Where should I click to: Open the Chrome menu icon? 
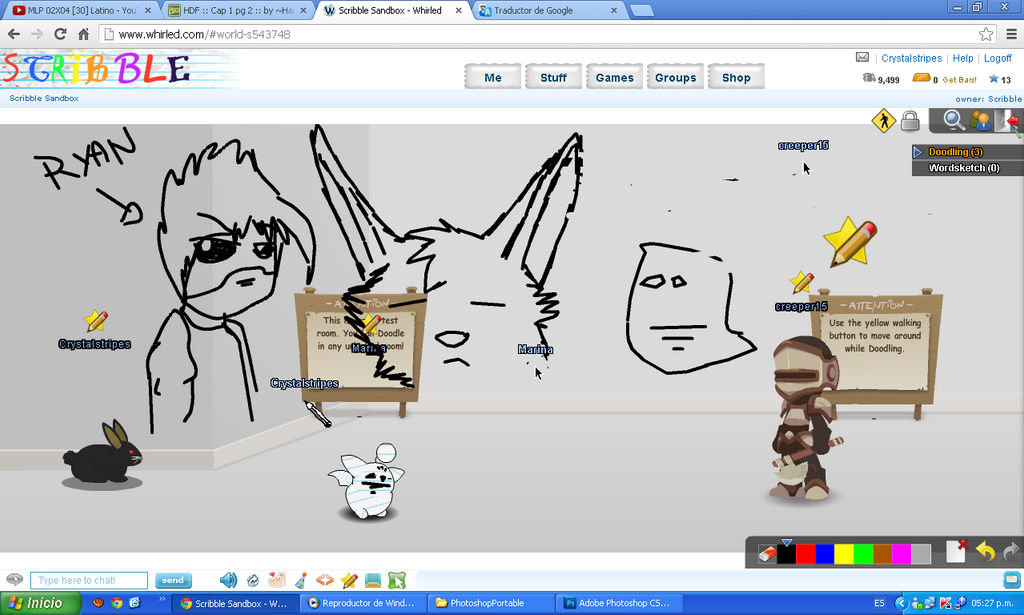(1011, 34)
